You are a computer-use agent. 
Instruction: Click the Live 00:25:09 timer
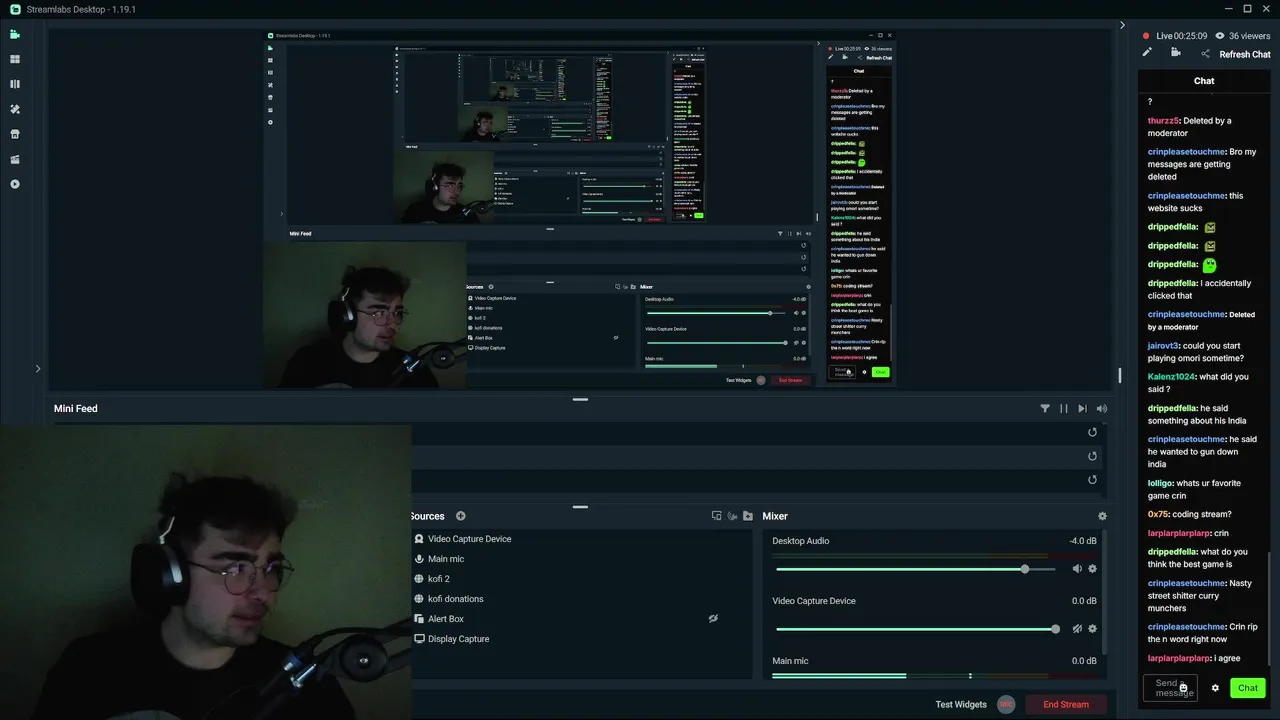click(x=1181, y=36)
